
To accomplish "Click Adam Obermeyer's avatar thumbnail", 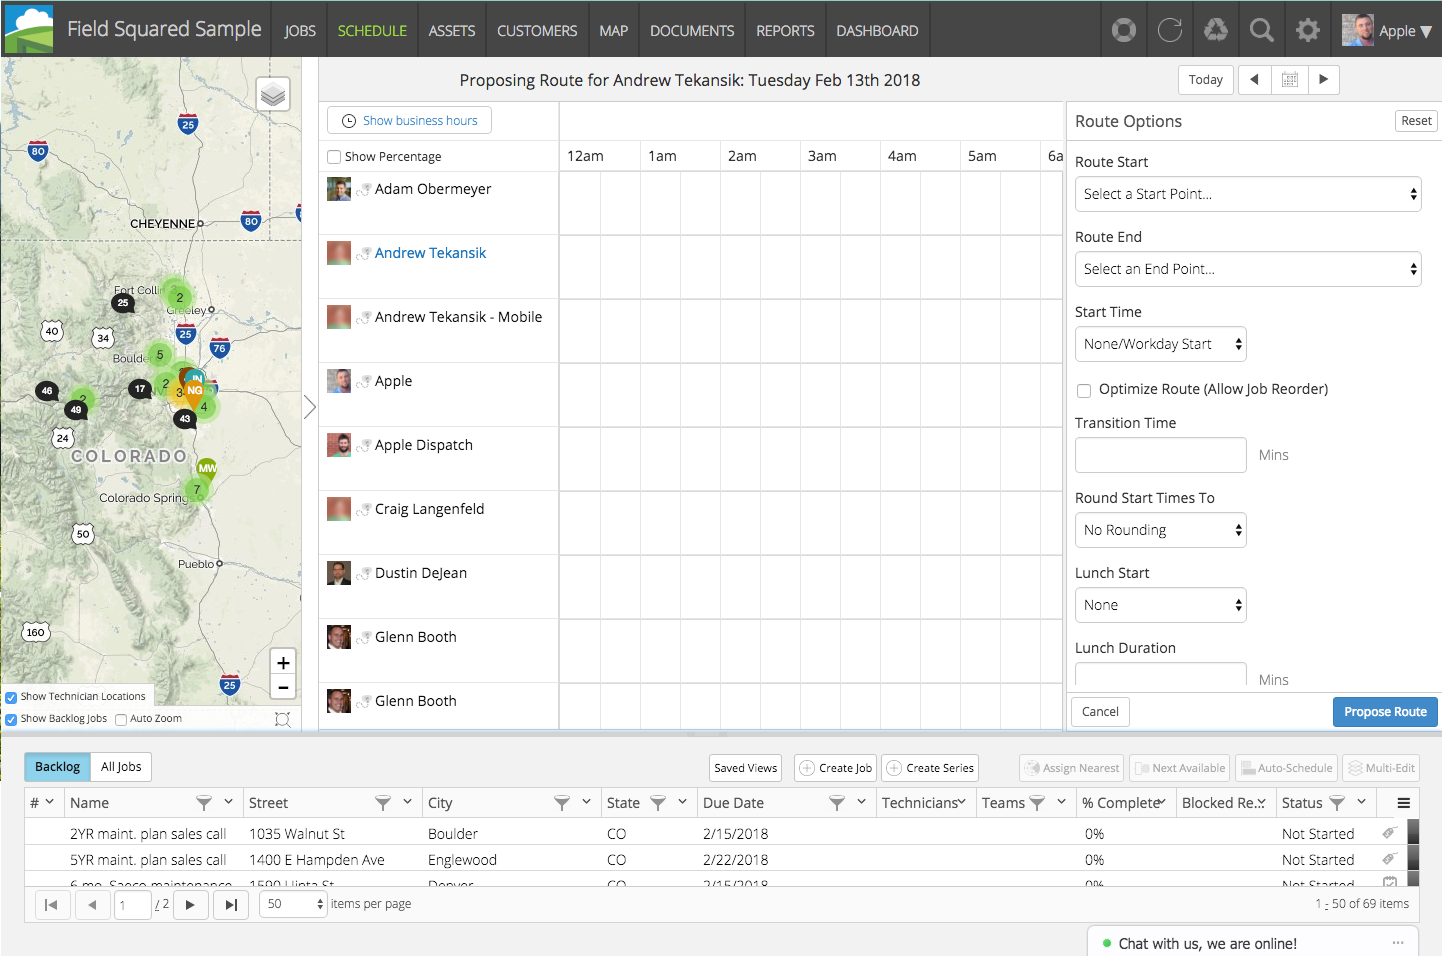I will point(339,189).
